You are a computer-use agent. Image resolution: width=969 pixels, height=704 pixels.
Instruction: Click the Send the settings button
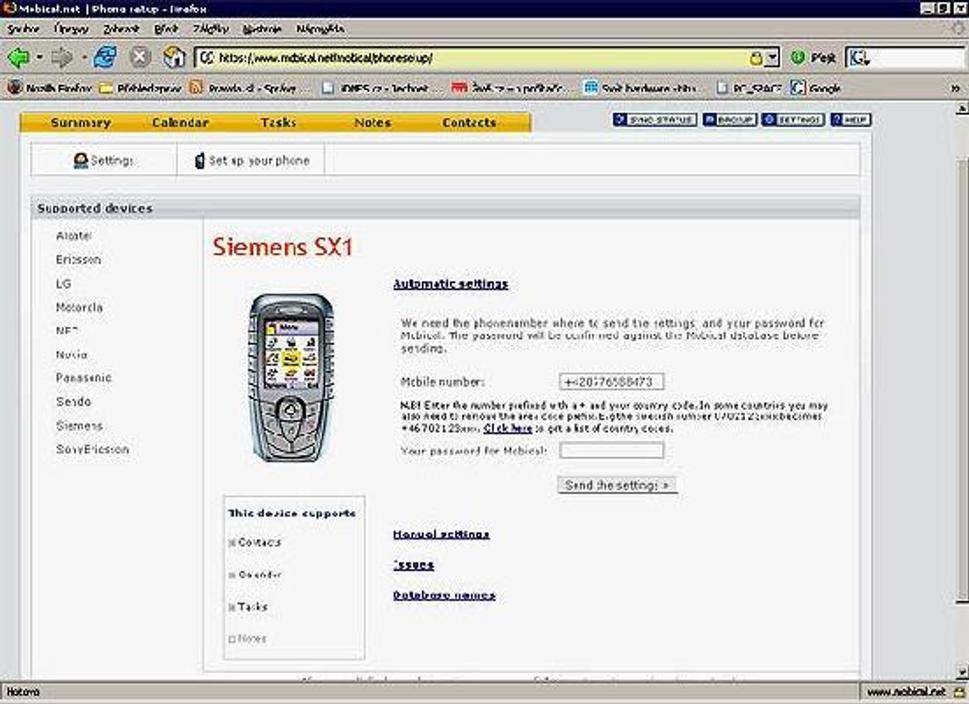(x=617, y=485)
